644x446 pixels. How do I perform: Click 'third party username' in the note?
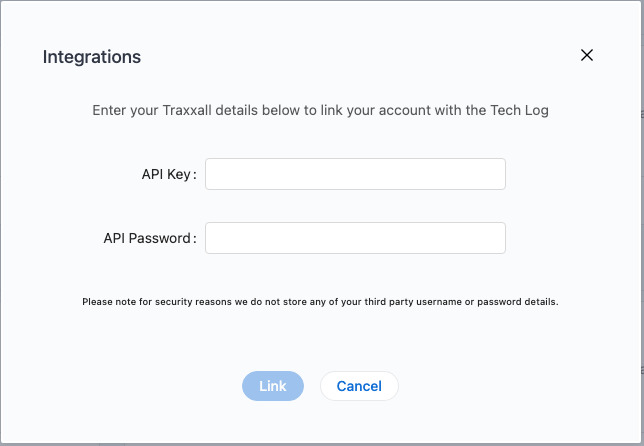click(417, 301)
